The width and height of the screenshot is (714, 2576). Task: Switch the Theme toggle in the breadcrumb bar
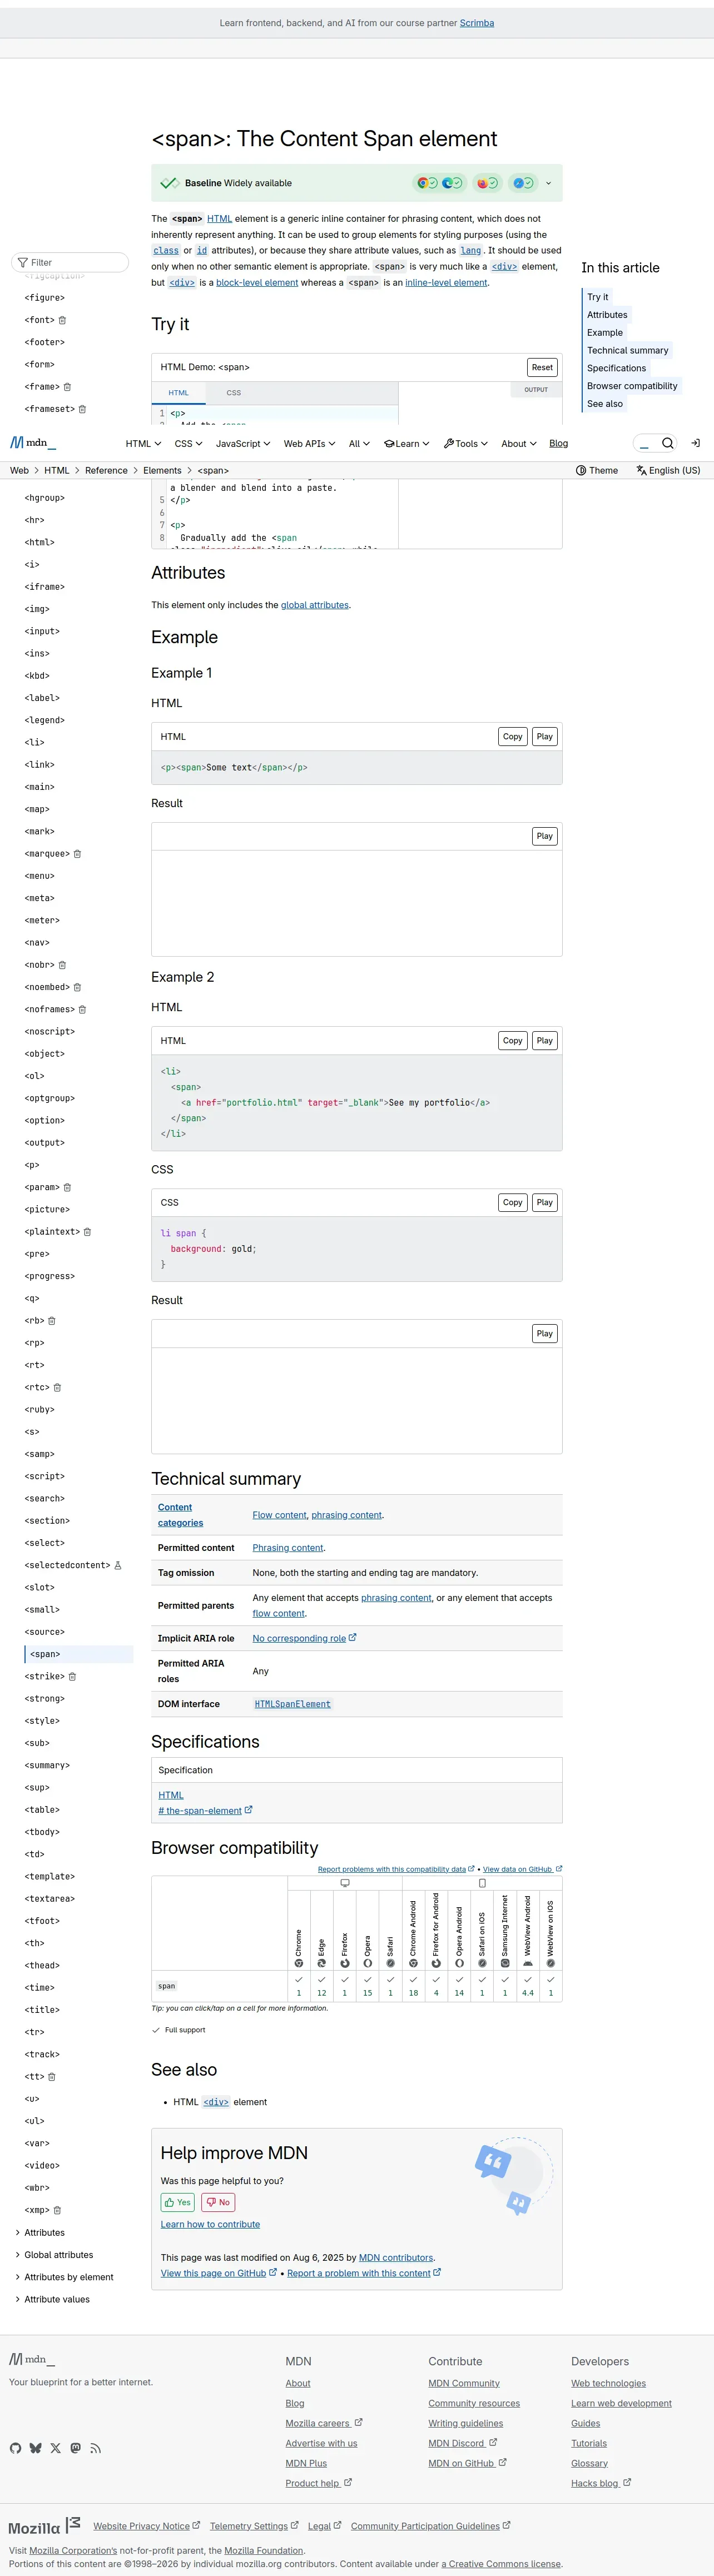(x=597, y=470)
